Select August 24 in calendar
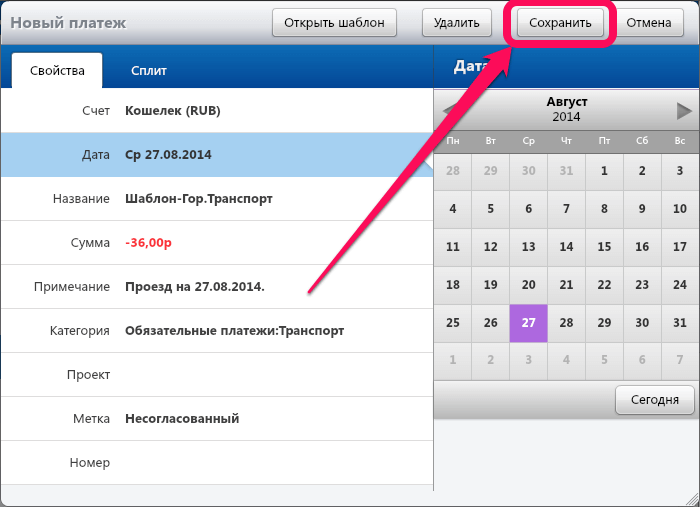 point(680,285)
